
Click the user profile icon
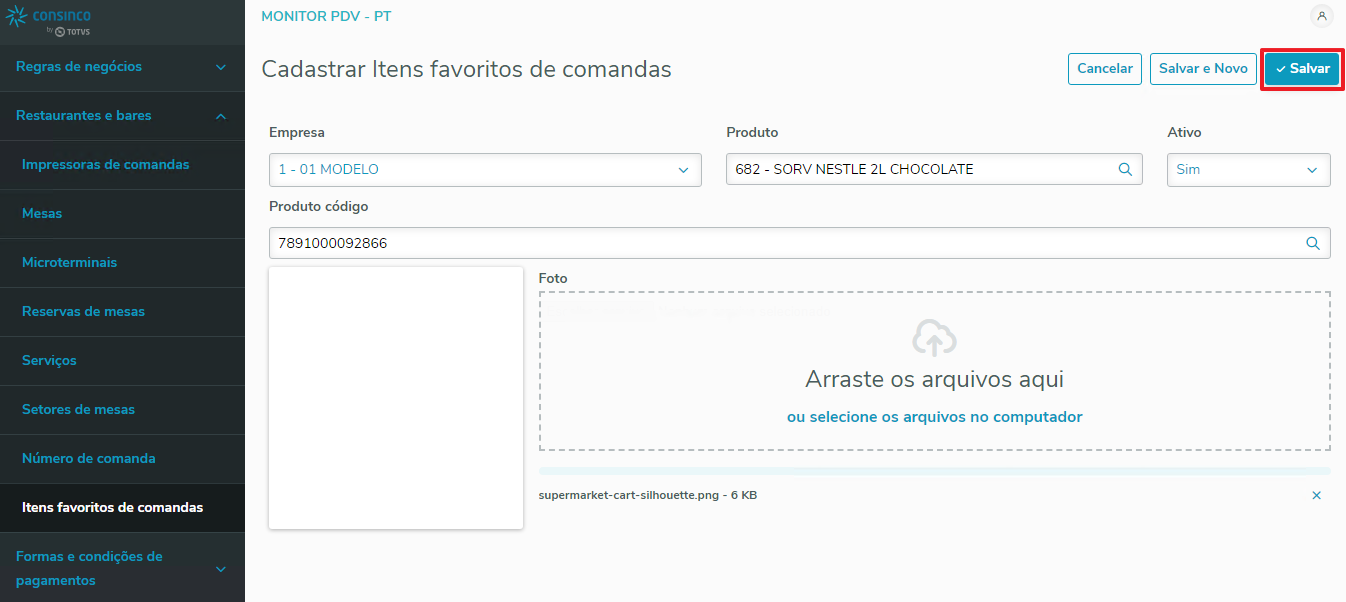click(1321, 16)
